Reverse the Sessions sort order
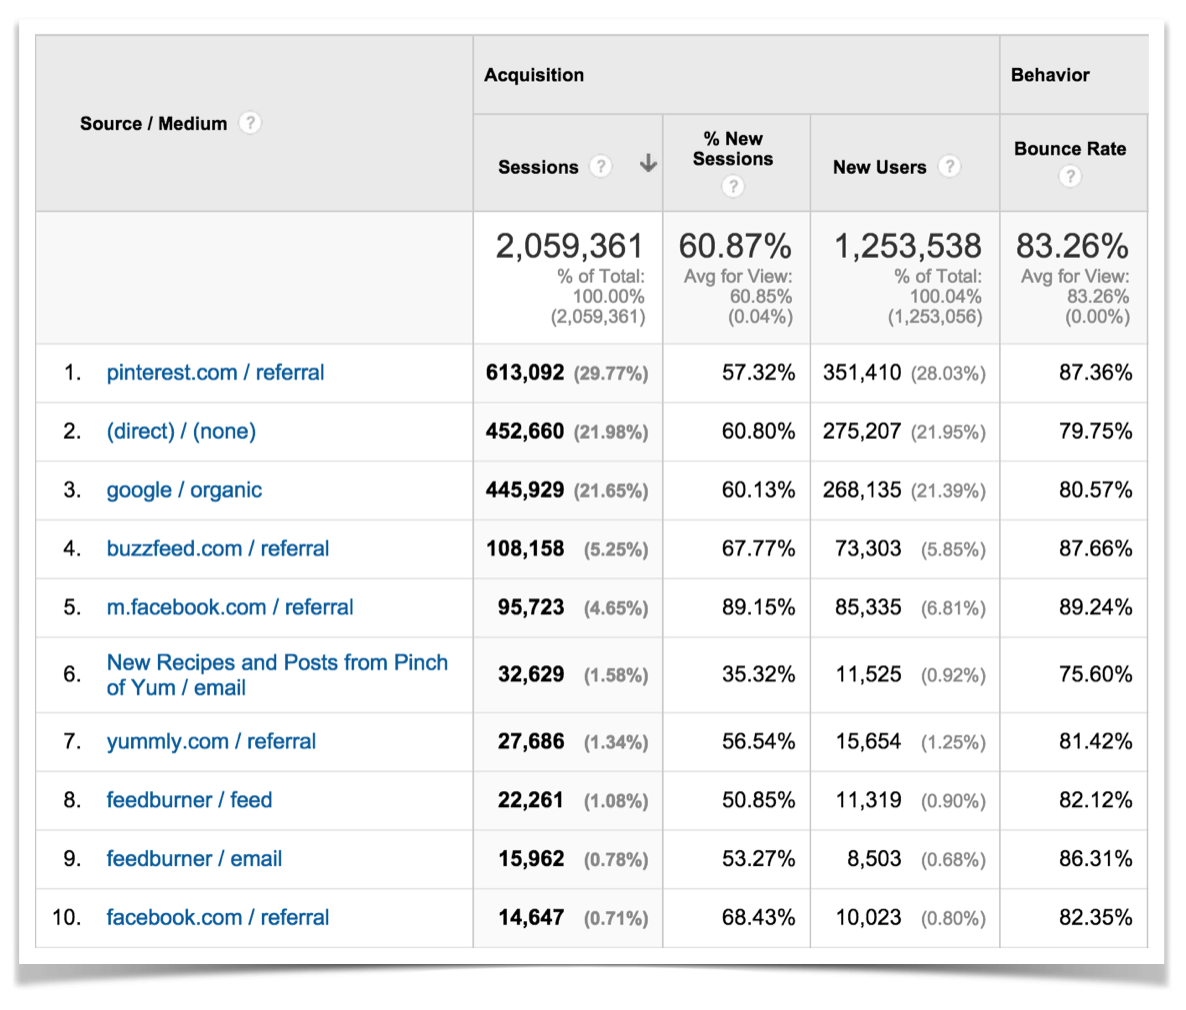Screen dimensions: 1186x1010 point(648,163)
